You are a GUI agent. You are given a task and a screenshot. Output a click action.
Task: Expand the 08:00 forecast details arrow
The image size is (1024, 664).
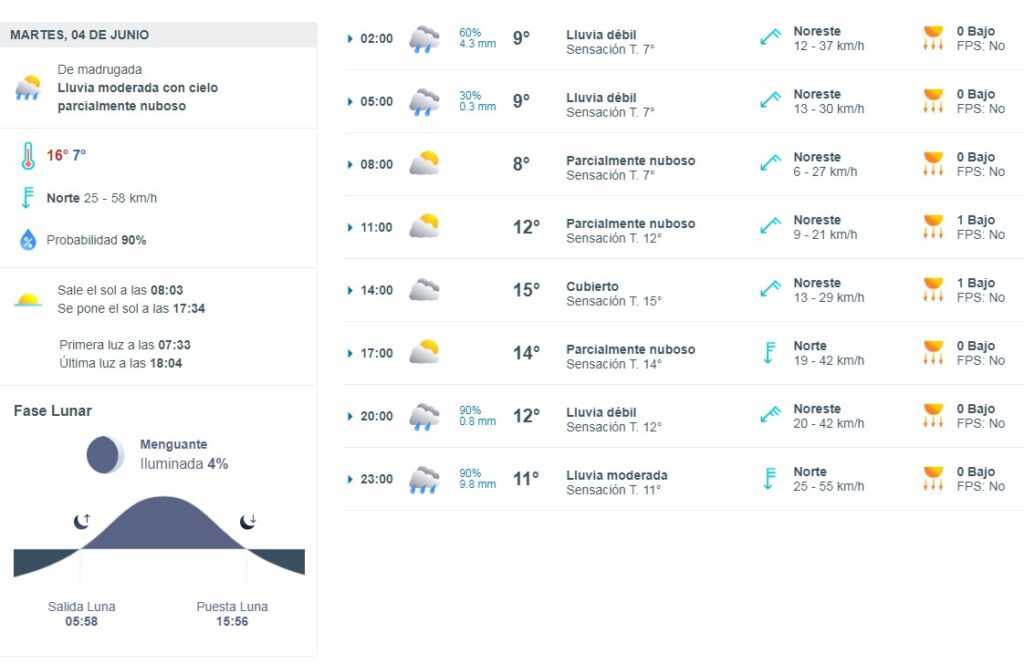[350, 164]
